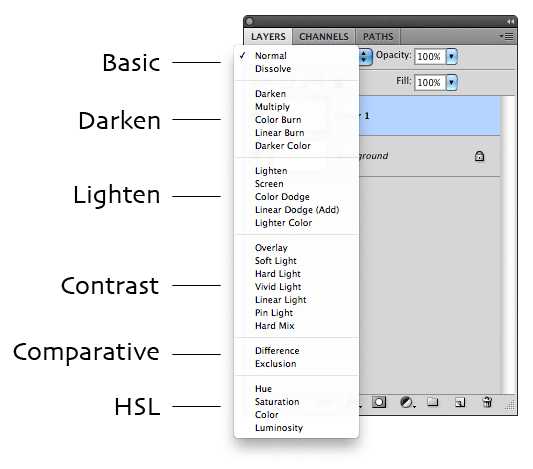Click the blend mode dropdown stepper arrows
Image resolution: width=533 pixels, height=469 pixels.
coord(364,56)
